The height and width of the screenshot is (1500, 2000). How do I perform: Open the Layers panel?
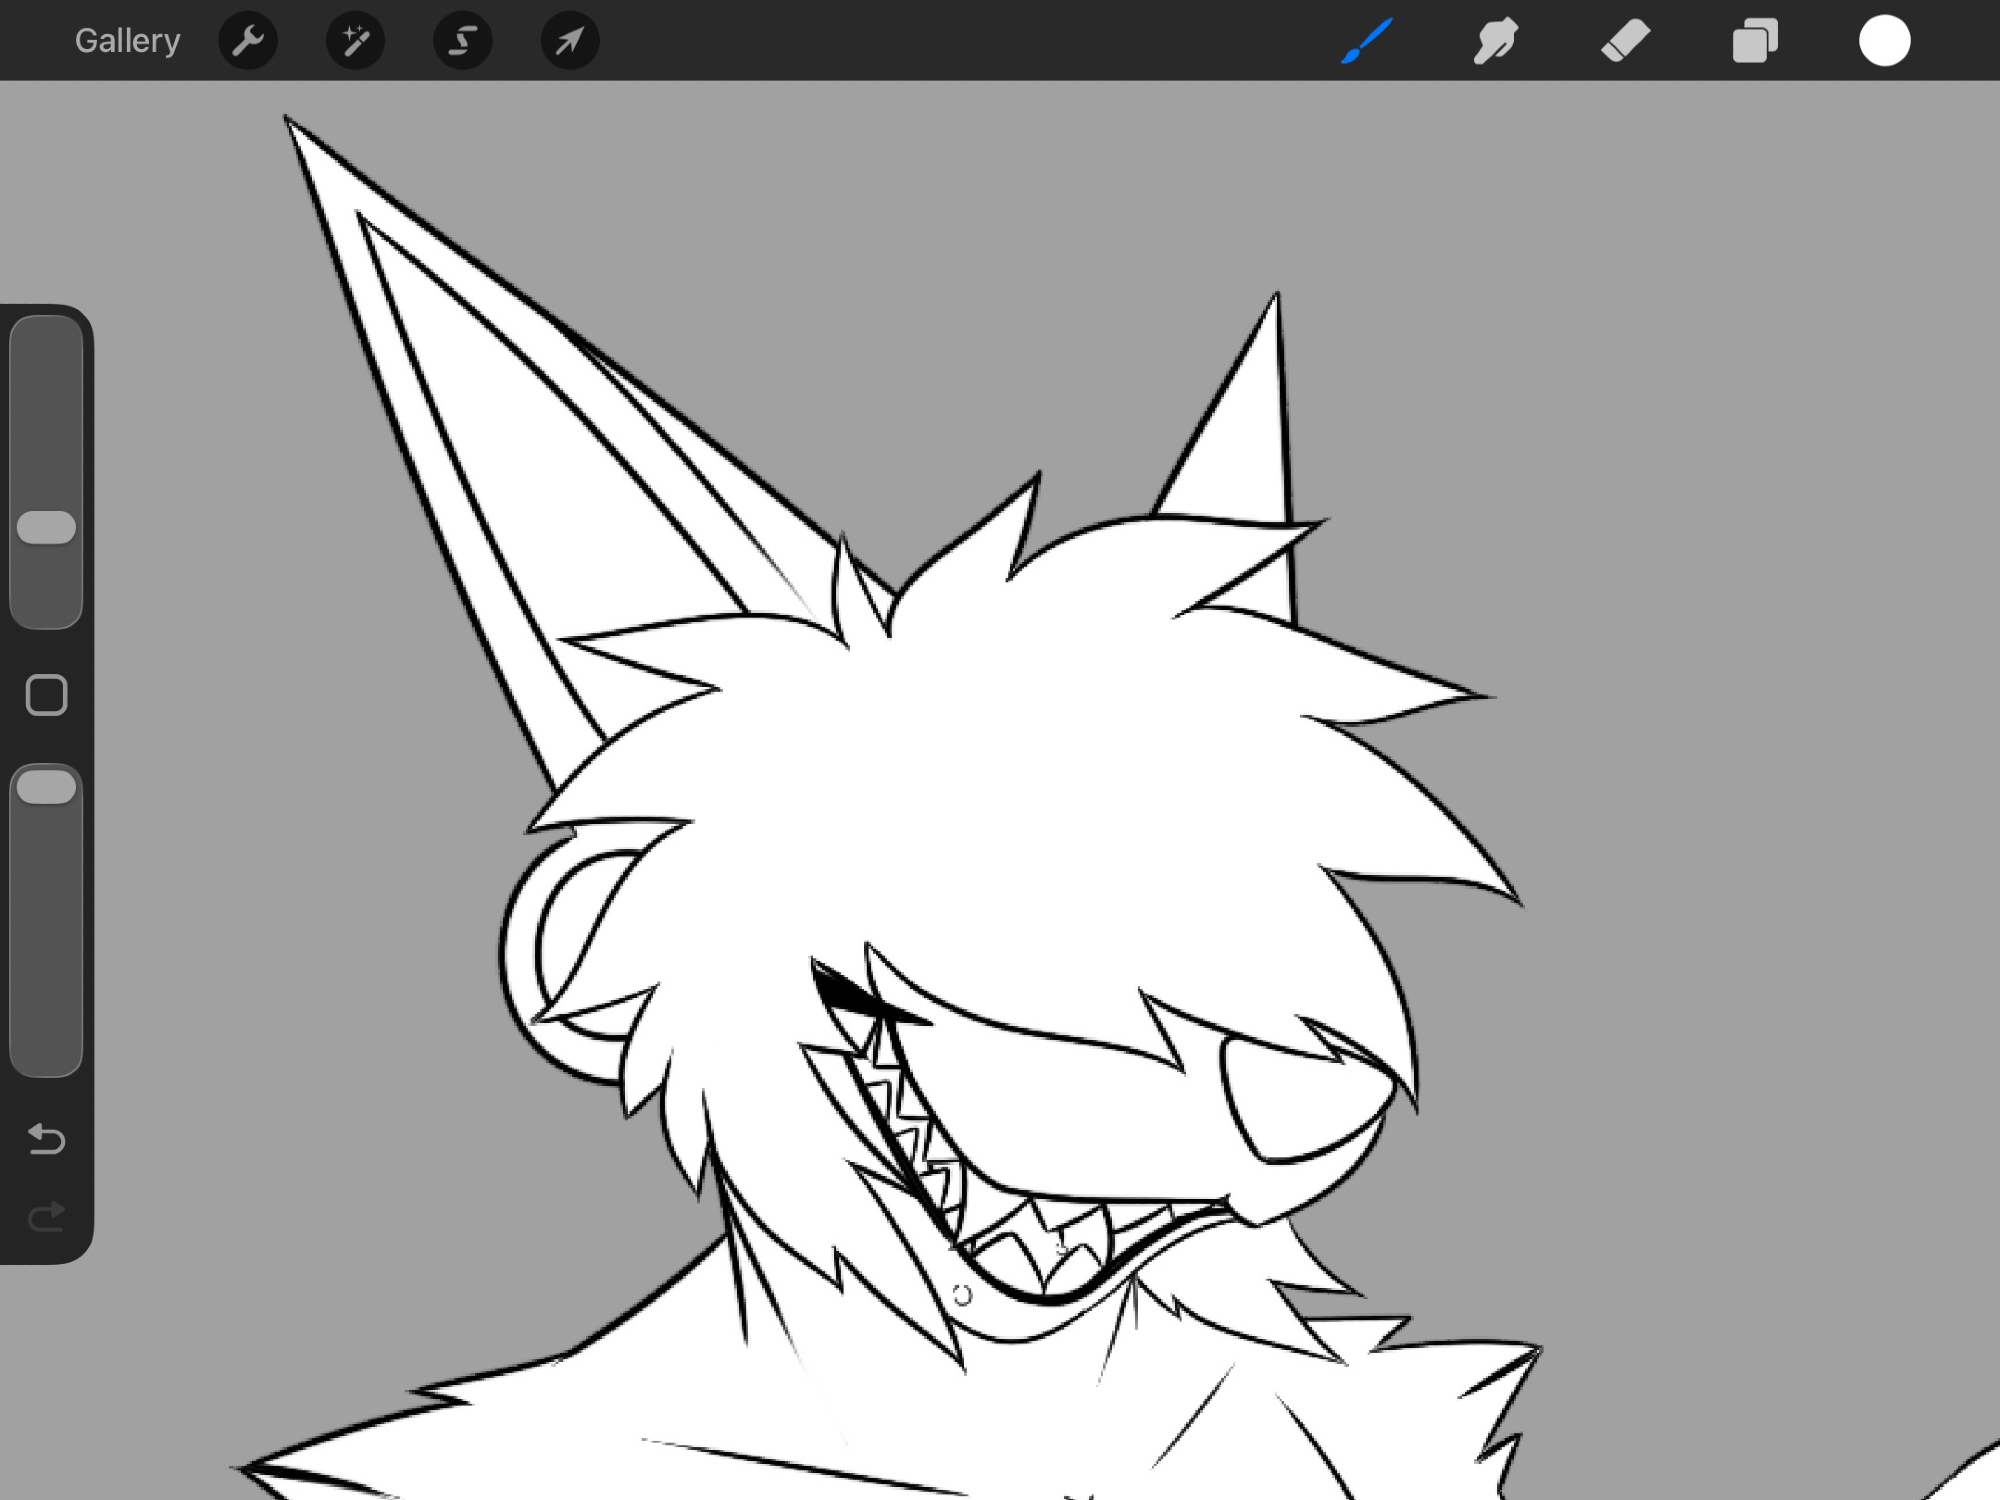(x=1755, y=41)
